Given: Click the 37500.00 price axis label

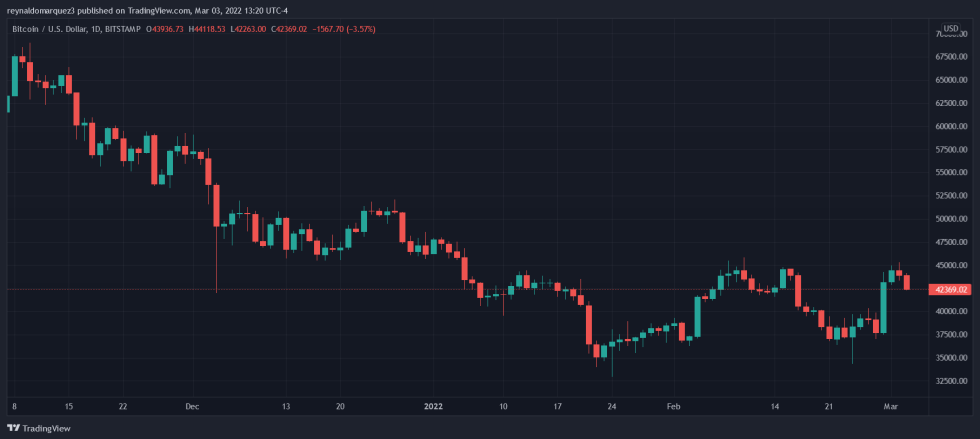Looking at the screenshot, I should [951, 335].
